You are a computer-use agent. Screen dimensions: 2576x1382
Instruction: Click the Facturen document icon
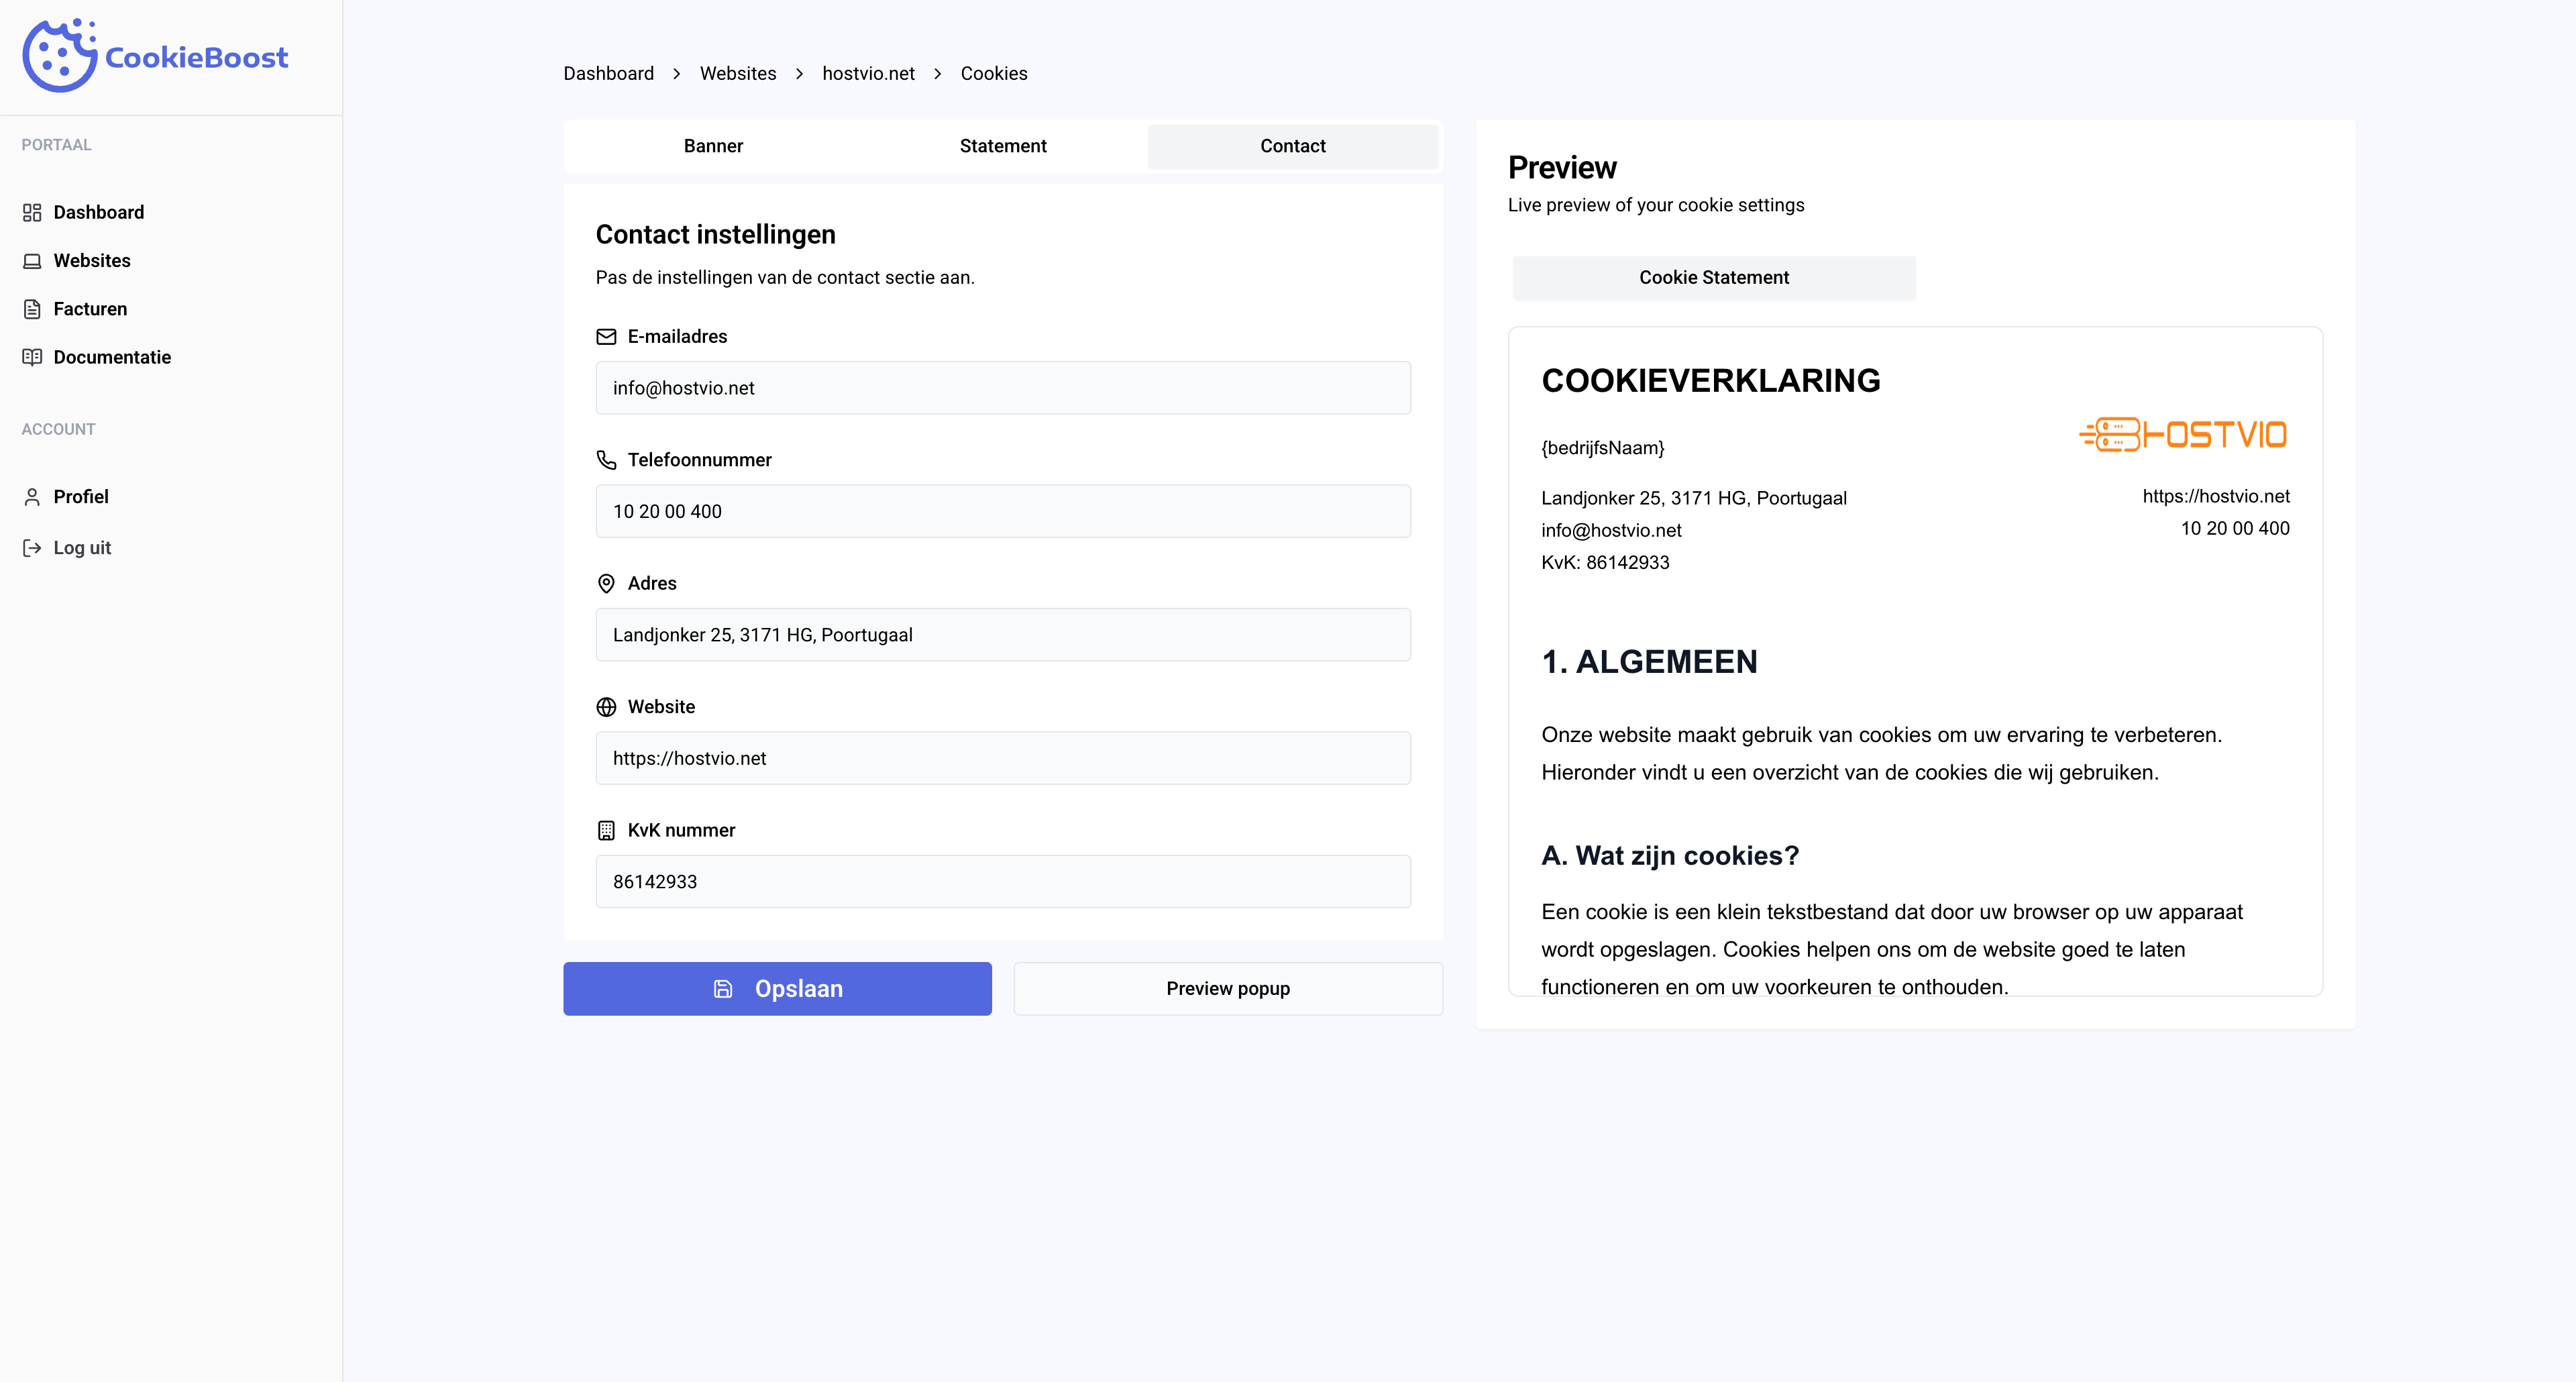tap(32, 309)
